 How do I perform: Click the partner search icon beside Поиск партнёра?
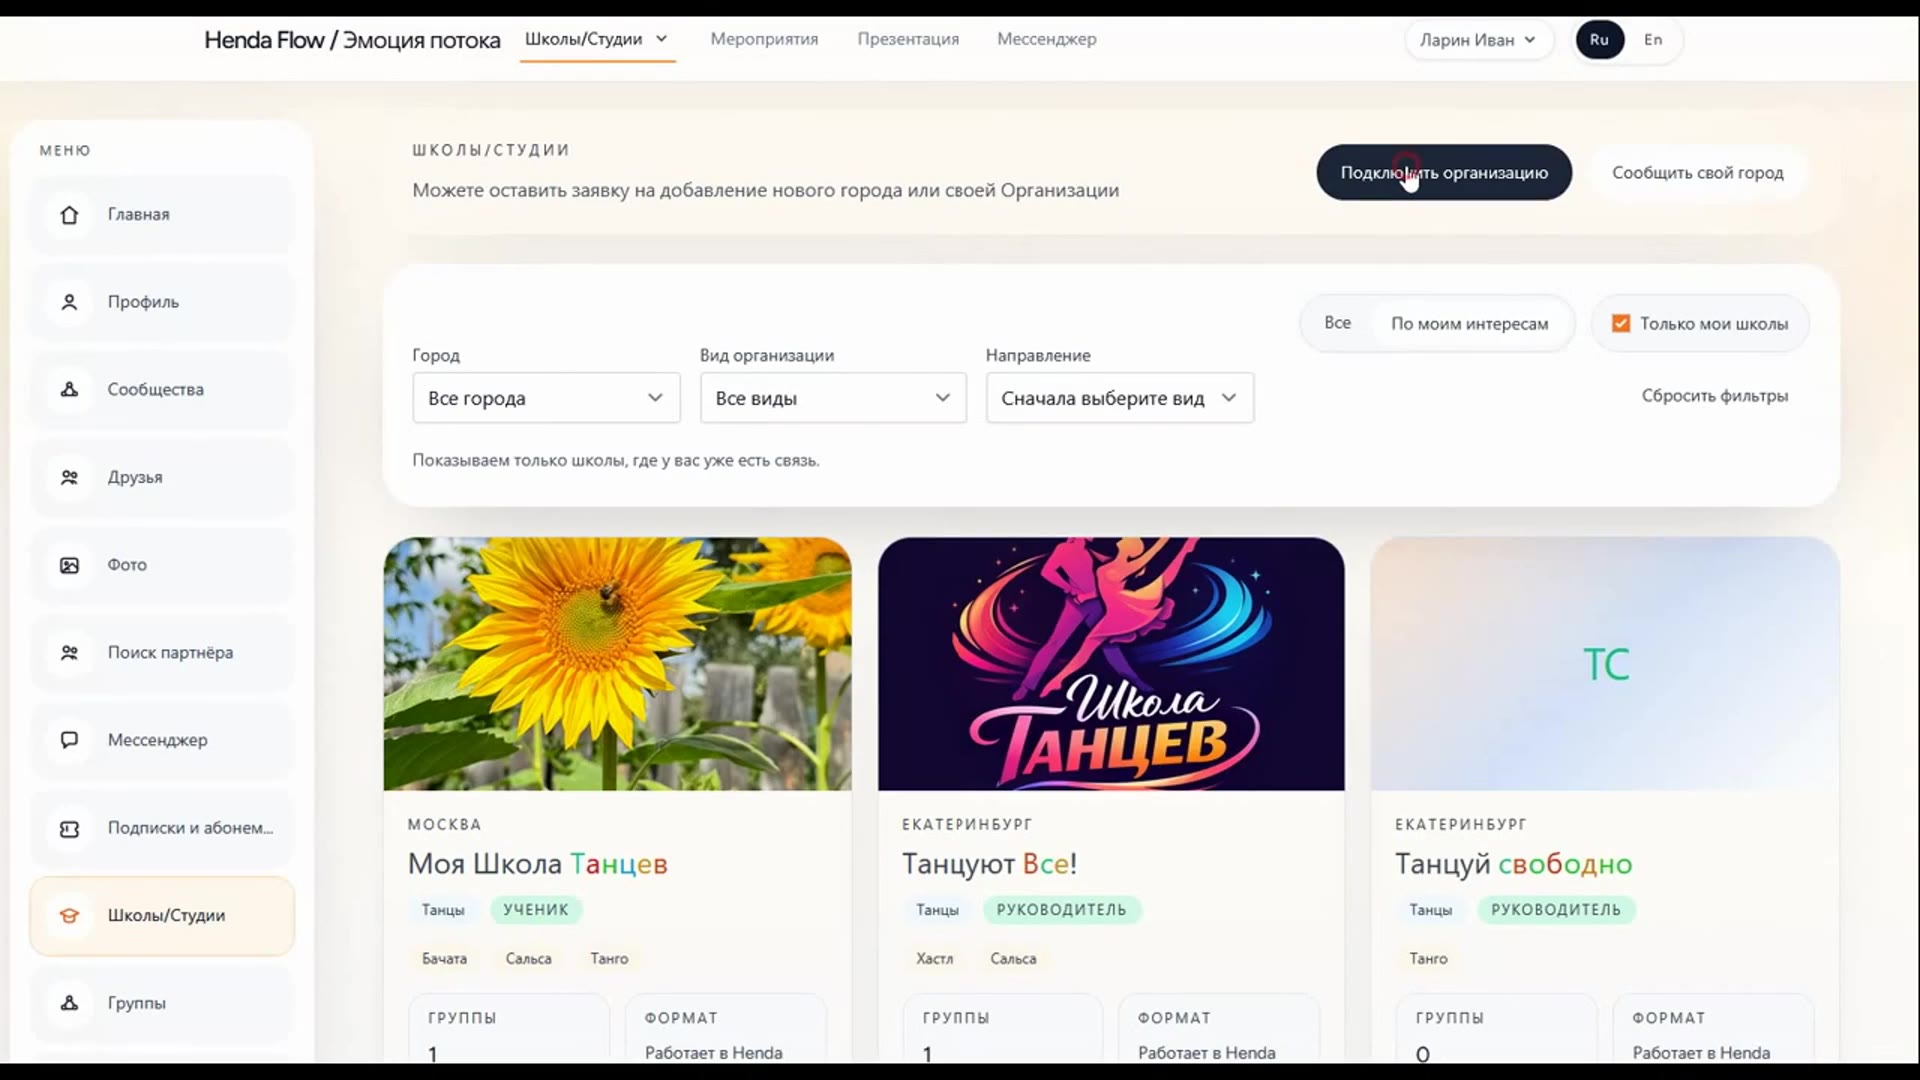tap(69, 653)
